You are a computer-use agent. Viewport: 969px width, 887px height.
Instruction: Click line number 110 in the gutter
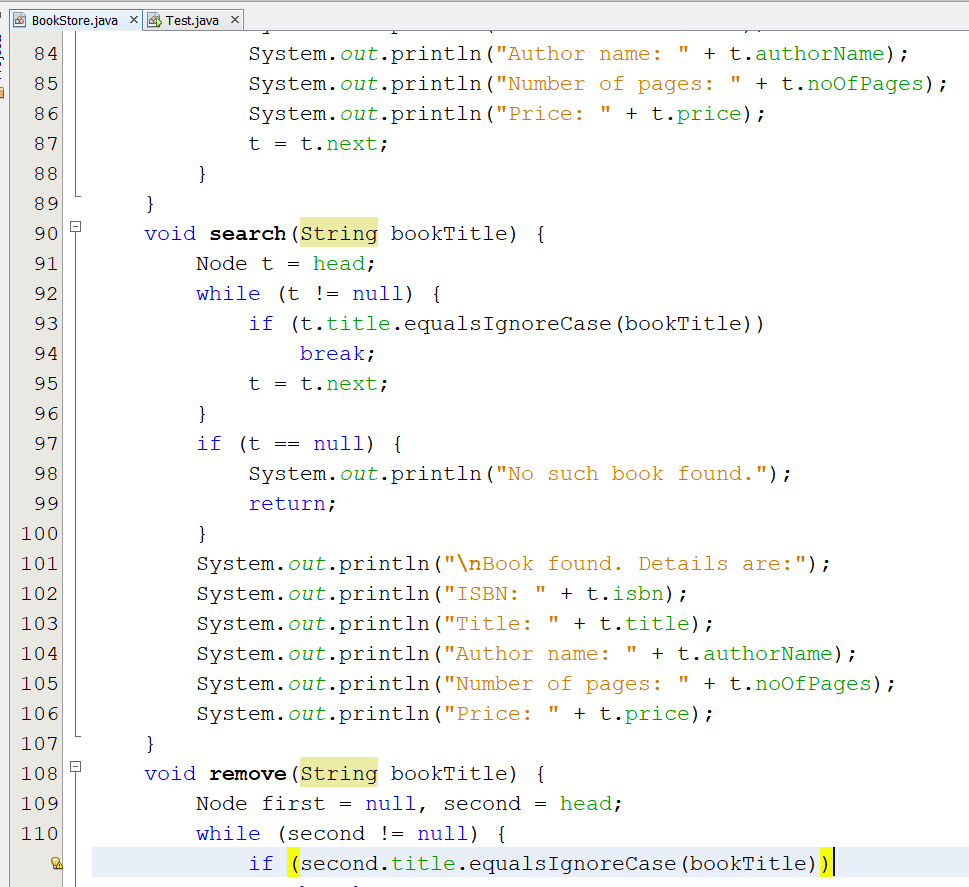[x=40, y=833]
